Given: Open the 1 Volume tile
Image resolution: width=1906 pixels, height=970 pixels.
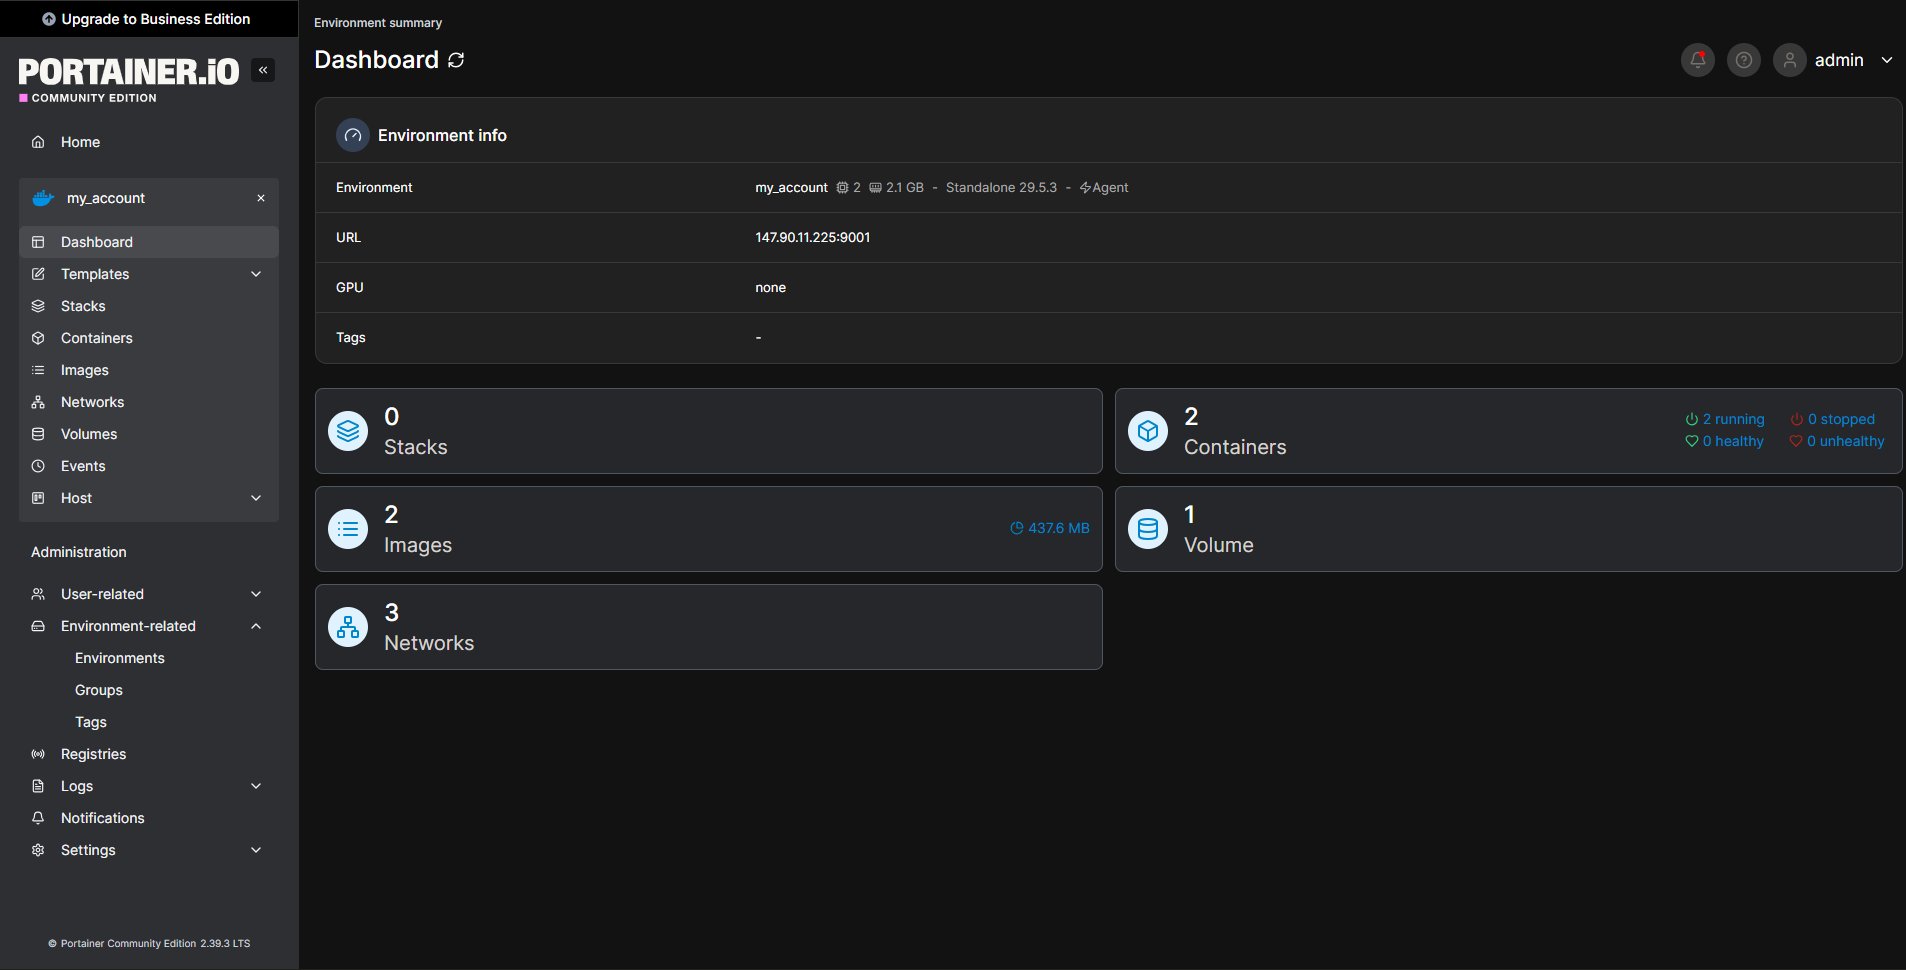Looking at the screenshot, I should coord(1508,529).
